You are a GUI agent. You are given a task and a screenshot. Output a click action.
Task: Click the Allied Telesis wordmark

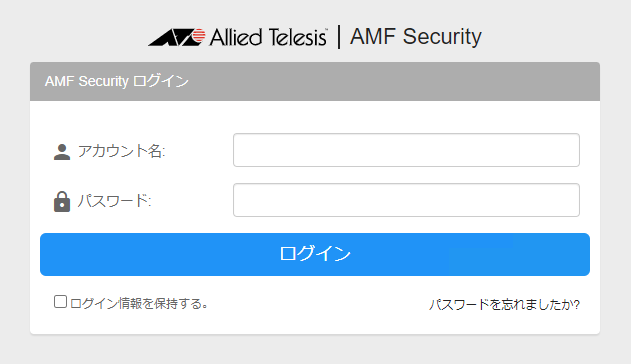coord(268,37)
